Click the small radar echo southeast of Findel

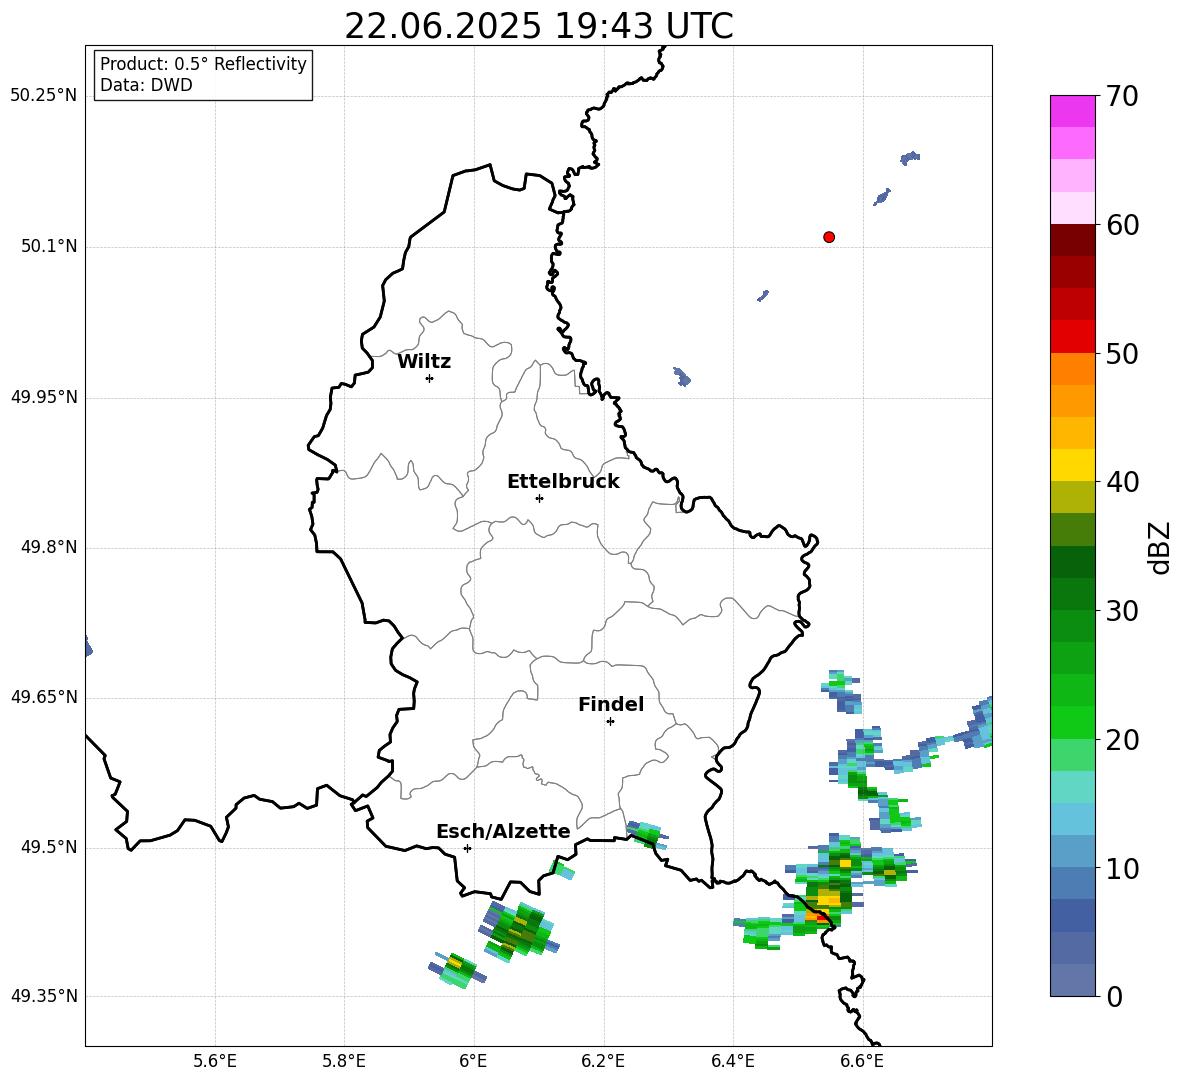(x=646, y=834)
